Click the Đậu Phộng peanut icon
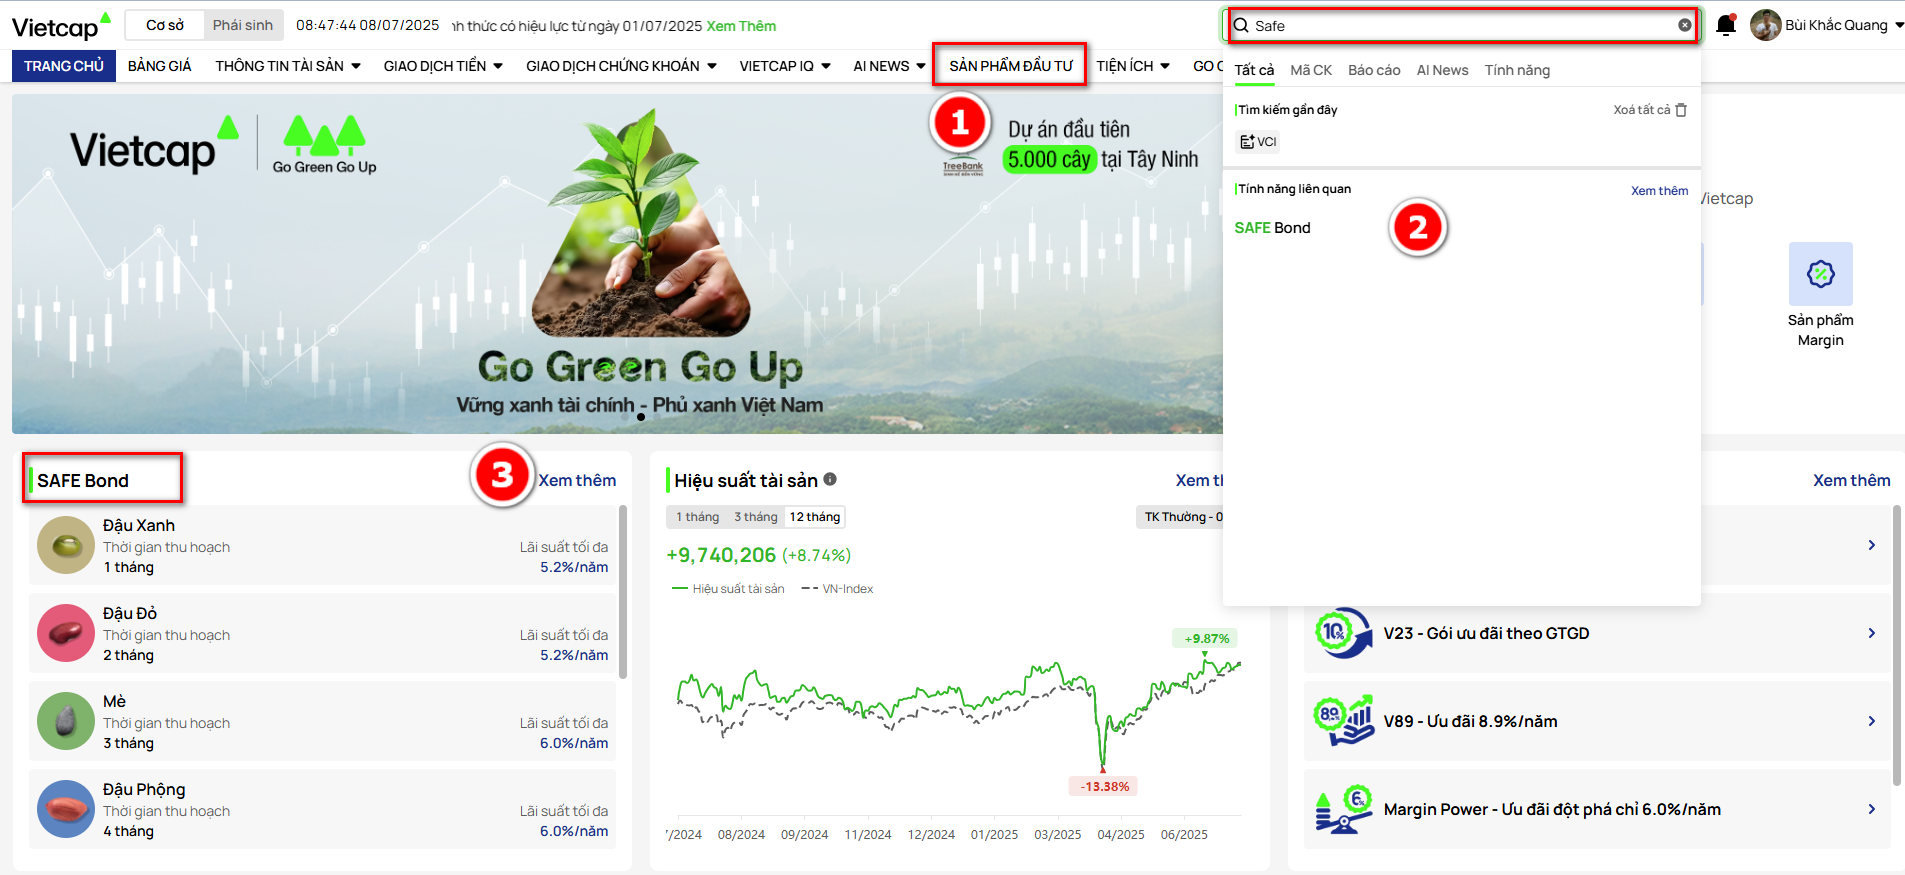Viewport: 1905px width, 875px height. [66, 809]
